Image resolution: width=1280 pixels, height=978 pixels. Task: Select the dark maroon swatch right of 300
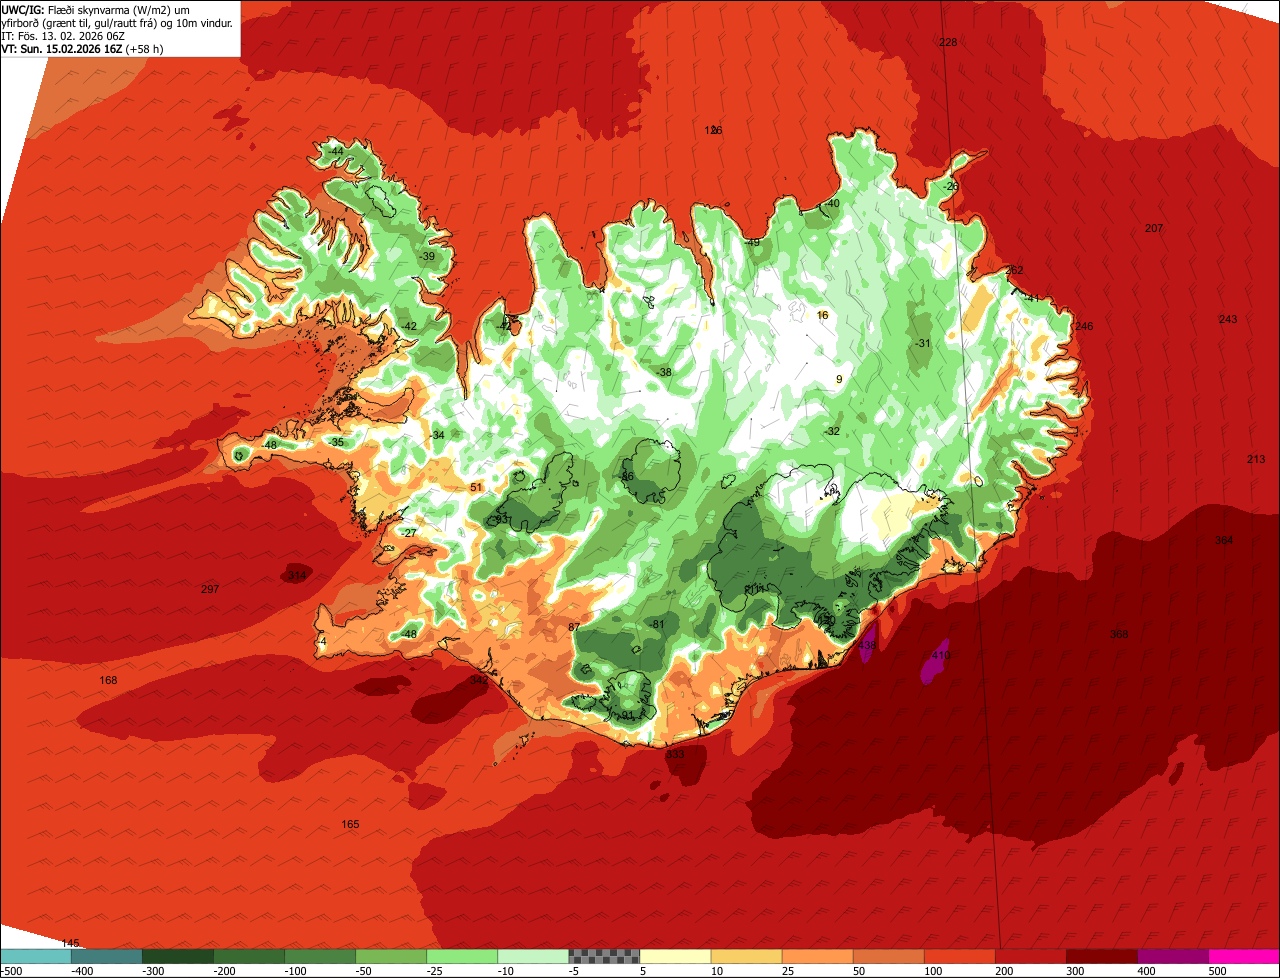[1101, 955]
